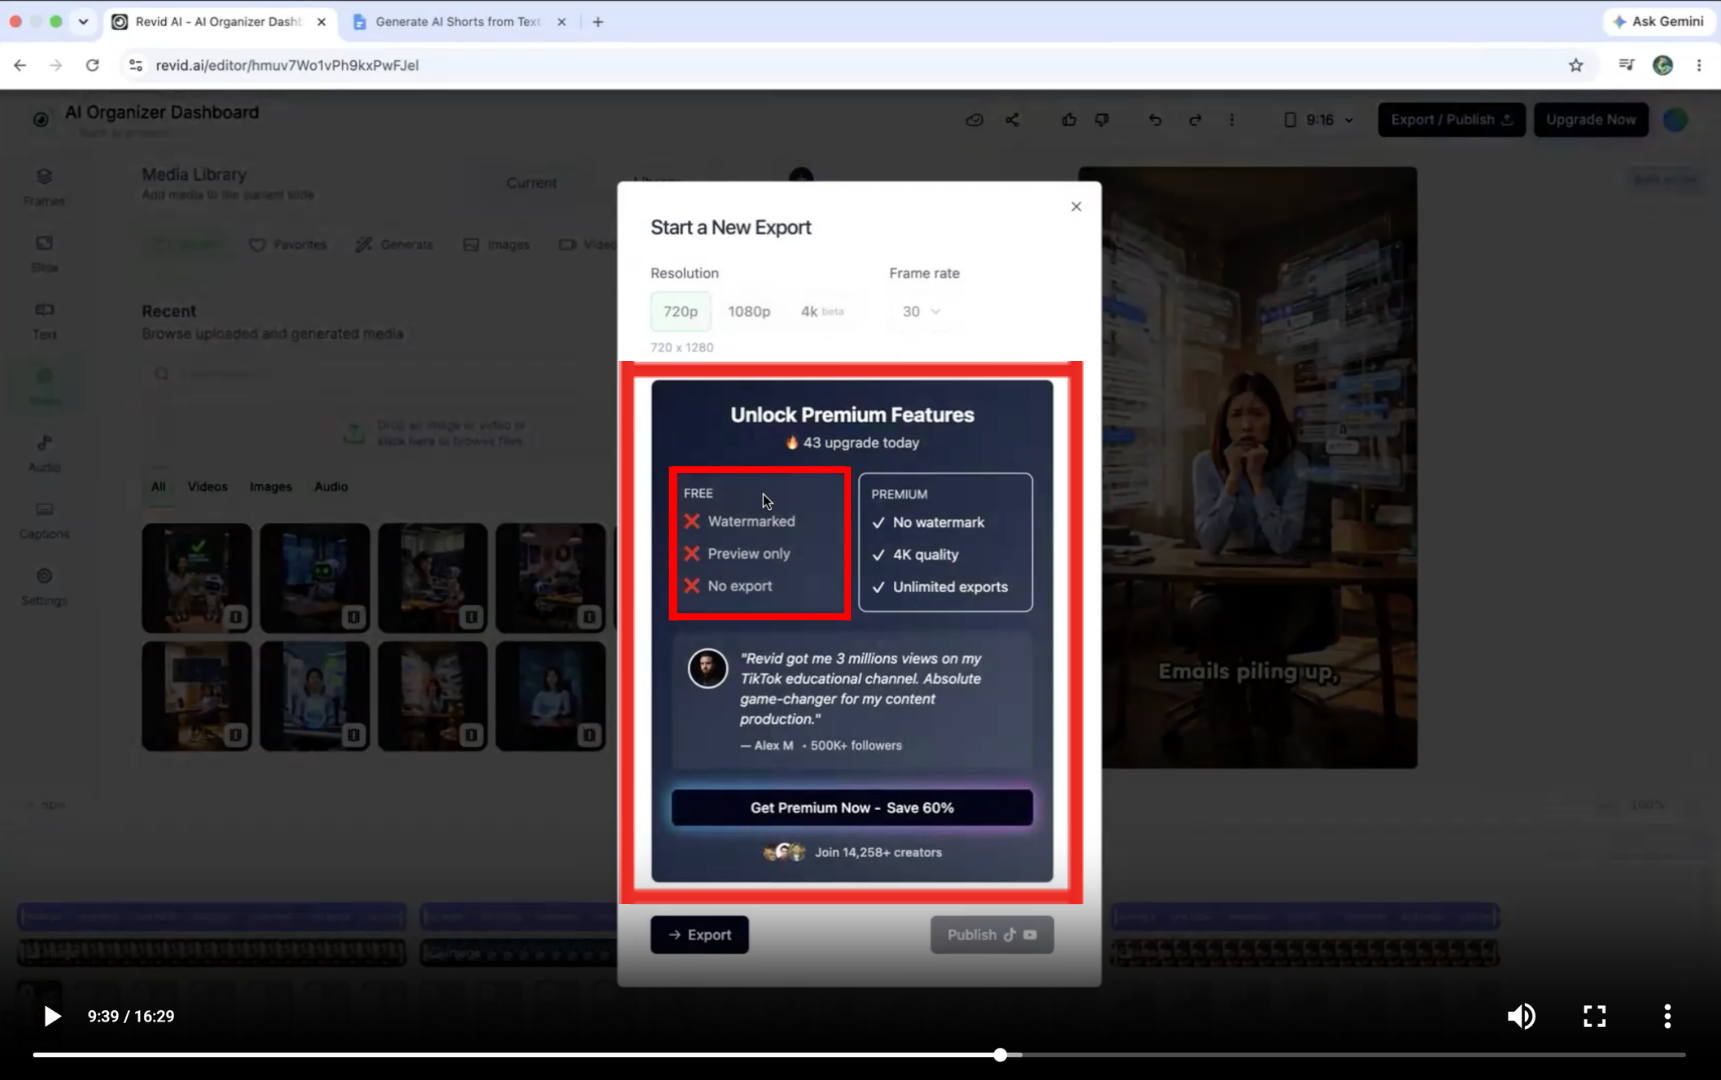Open the Slide sidebar panel
Viewport: 1721px width, 1080px height.
click(44, 254)
